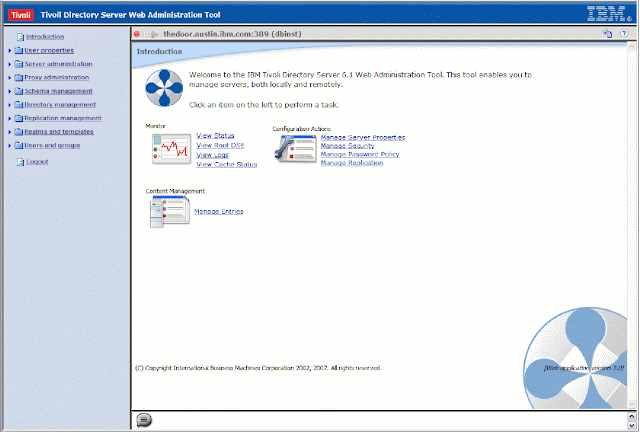Click the Monitor chart icon

[x=171, y=149]
